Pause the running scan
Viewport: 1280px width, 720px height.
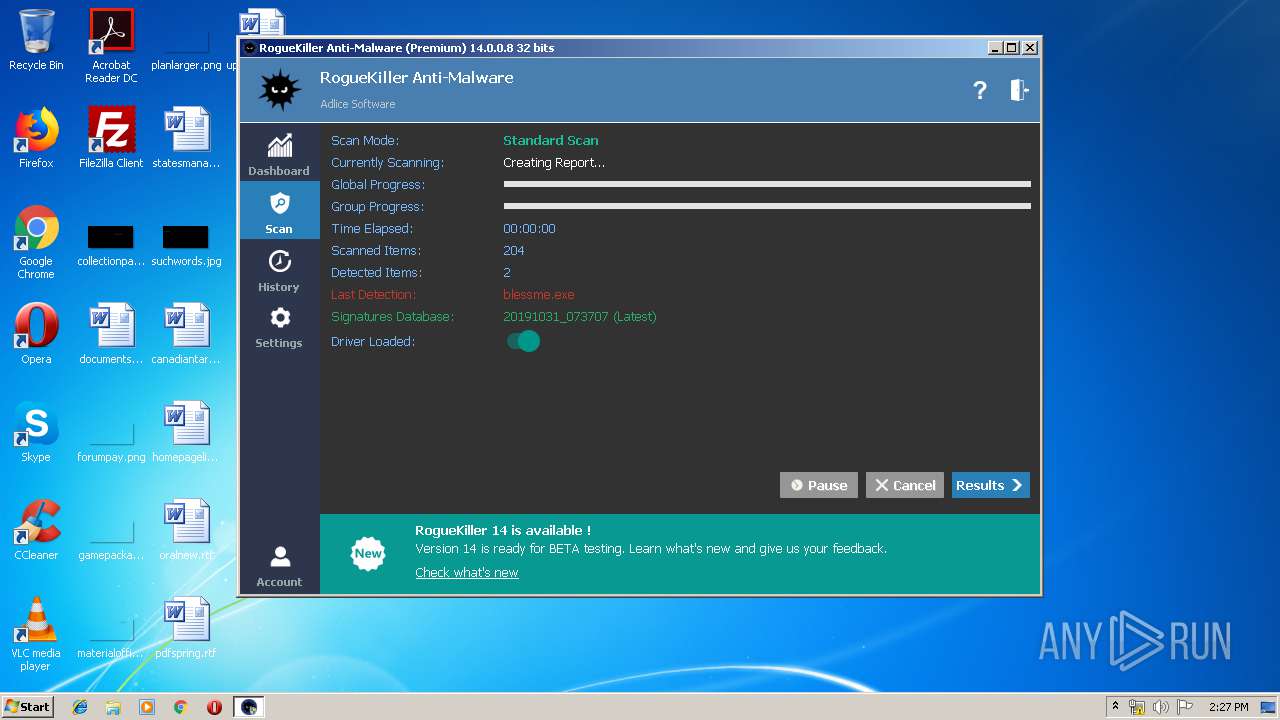click(x=819, y=485)
